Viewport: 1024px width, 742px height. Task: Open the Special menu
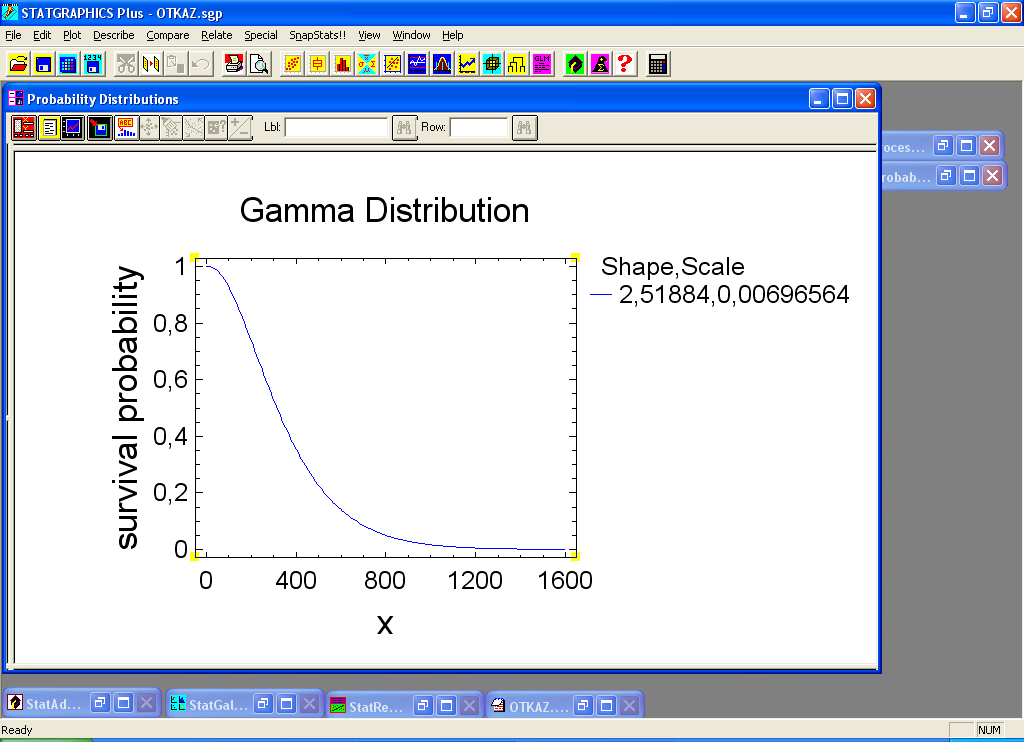tap(261, 35)
